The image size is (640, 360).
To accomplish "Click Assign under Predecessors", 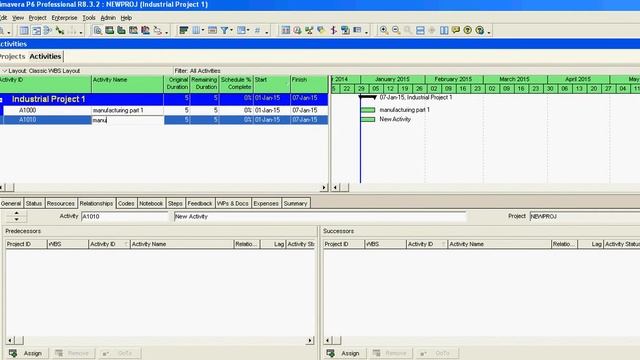I will (27, 353).
